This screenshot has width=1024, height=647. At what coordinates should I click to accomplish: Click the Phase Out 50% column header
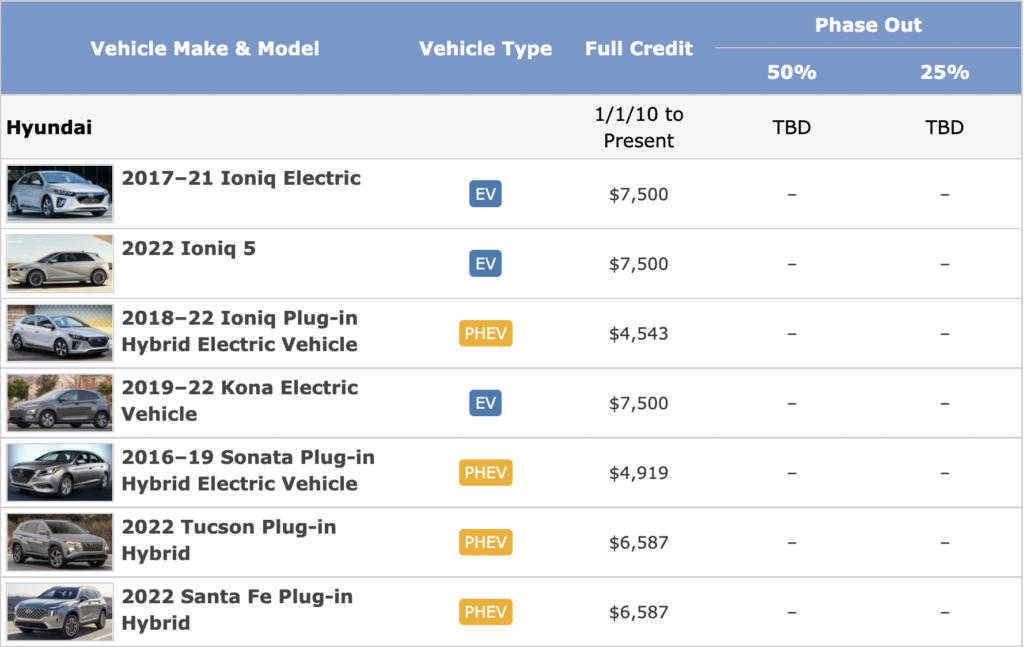tap(791, 72)
